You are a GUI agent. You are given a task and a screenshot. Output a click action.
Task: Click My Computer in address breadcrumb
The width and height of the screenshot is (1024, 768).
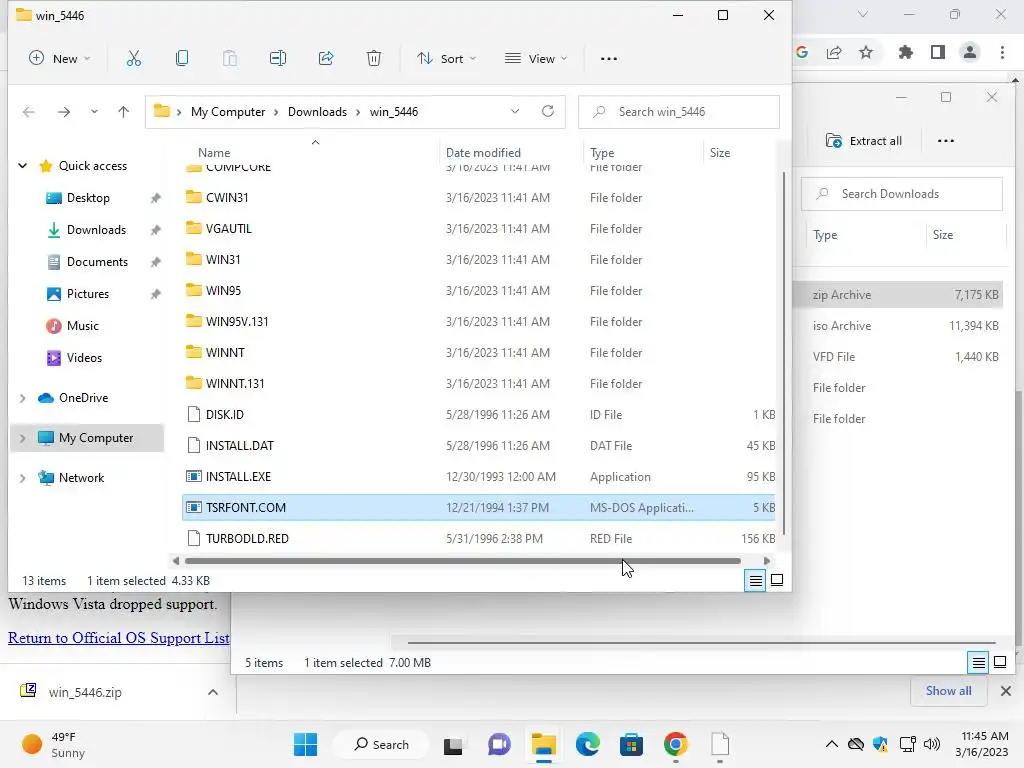click(x=228, y=112)
